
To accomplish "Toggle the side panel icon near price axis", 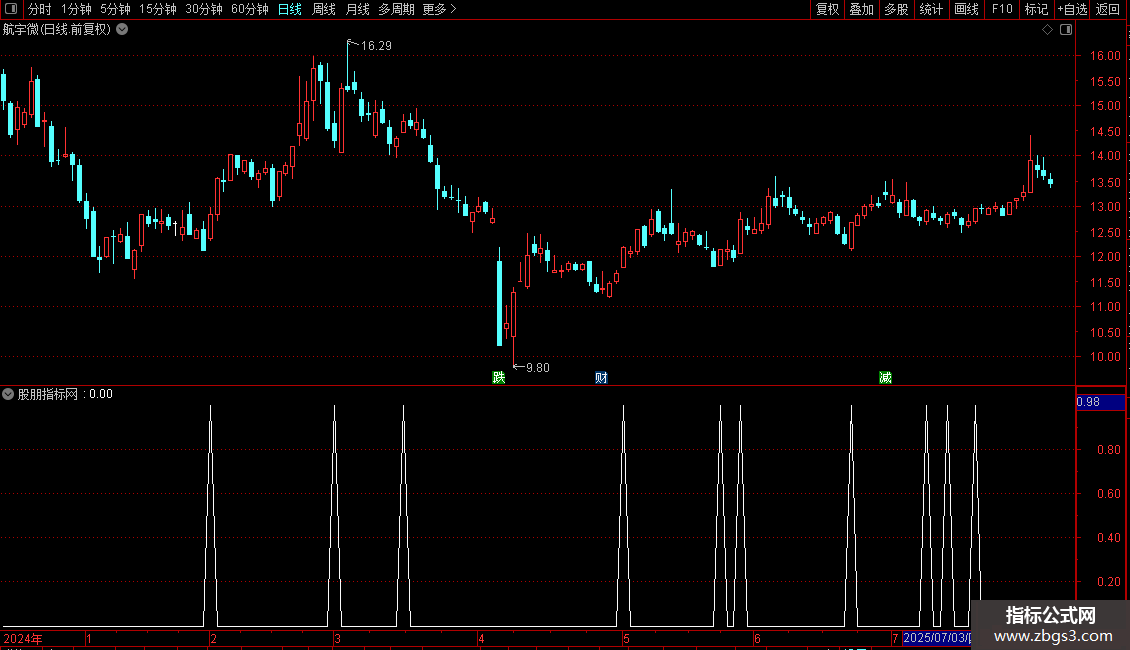I will (x=1066, y=30).
